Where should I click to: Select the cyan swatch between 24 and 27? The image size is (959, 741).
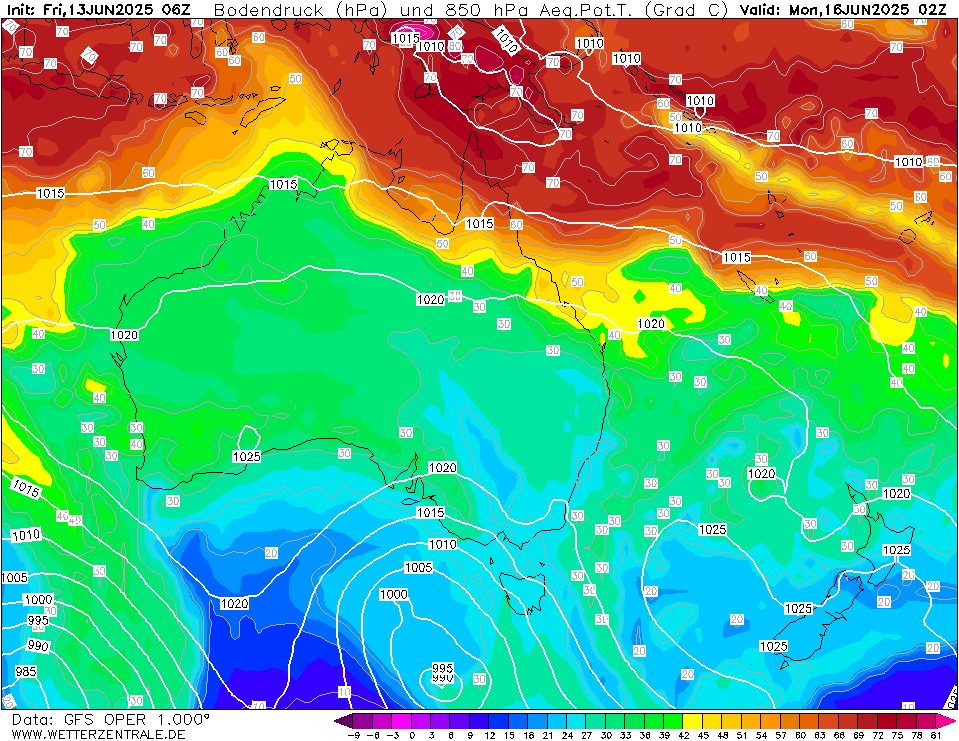576,721
